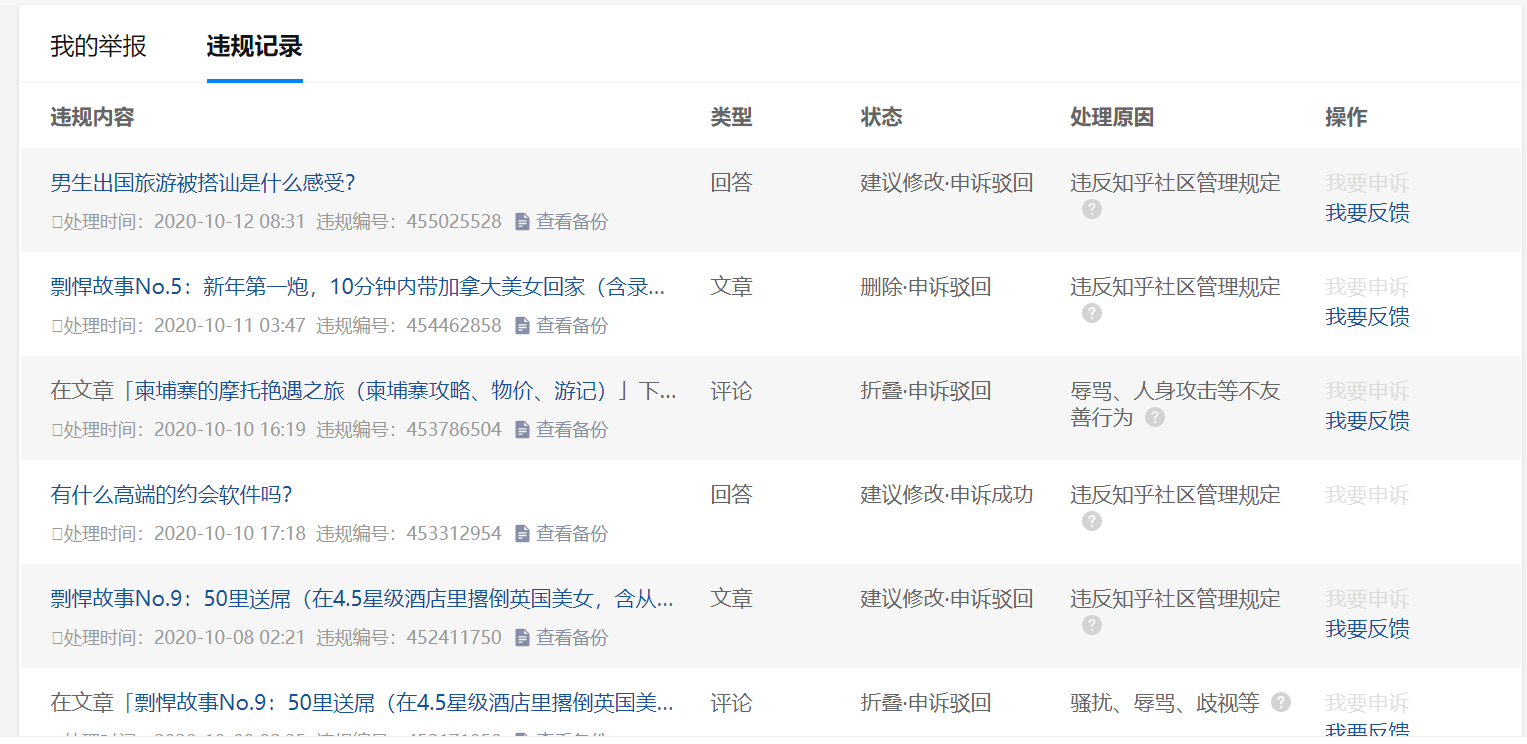Open 剽悍故事No.9：50里送屌 article link

tap(362, 599)
